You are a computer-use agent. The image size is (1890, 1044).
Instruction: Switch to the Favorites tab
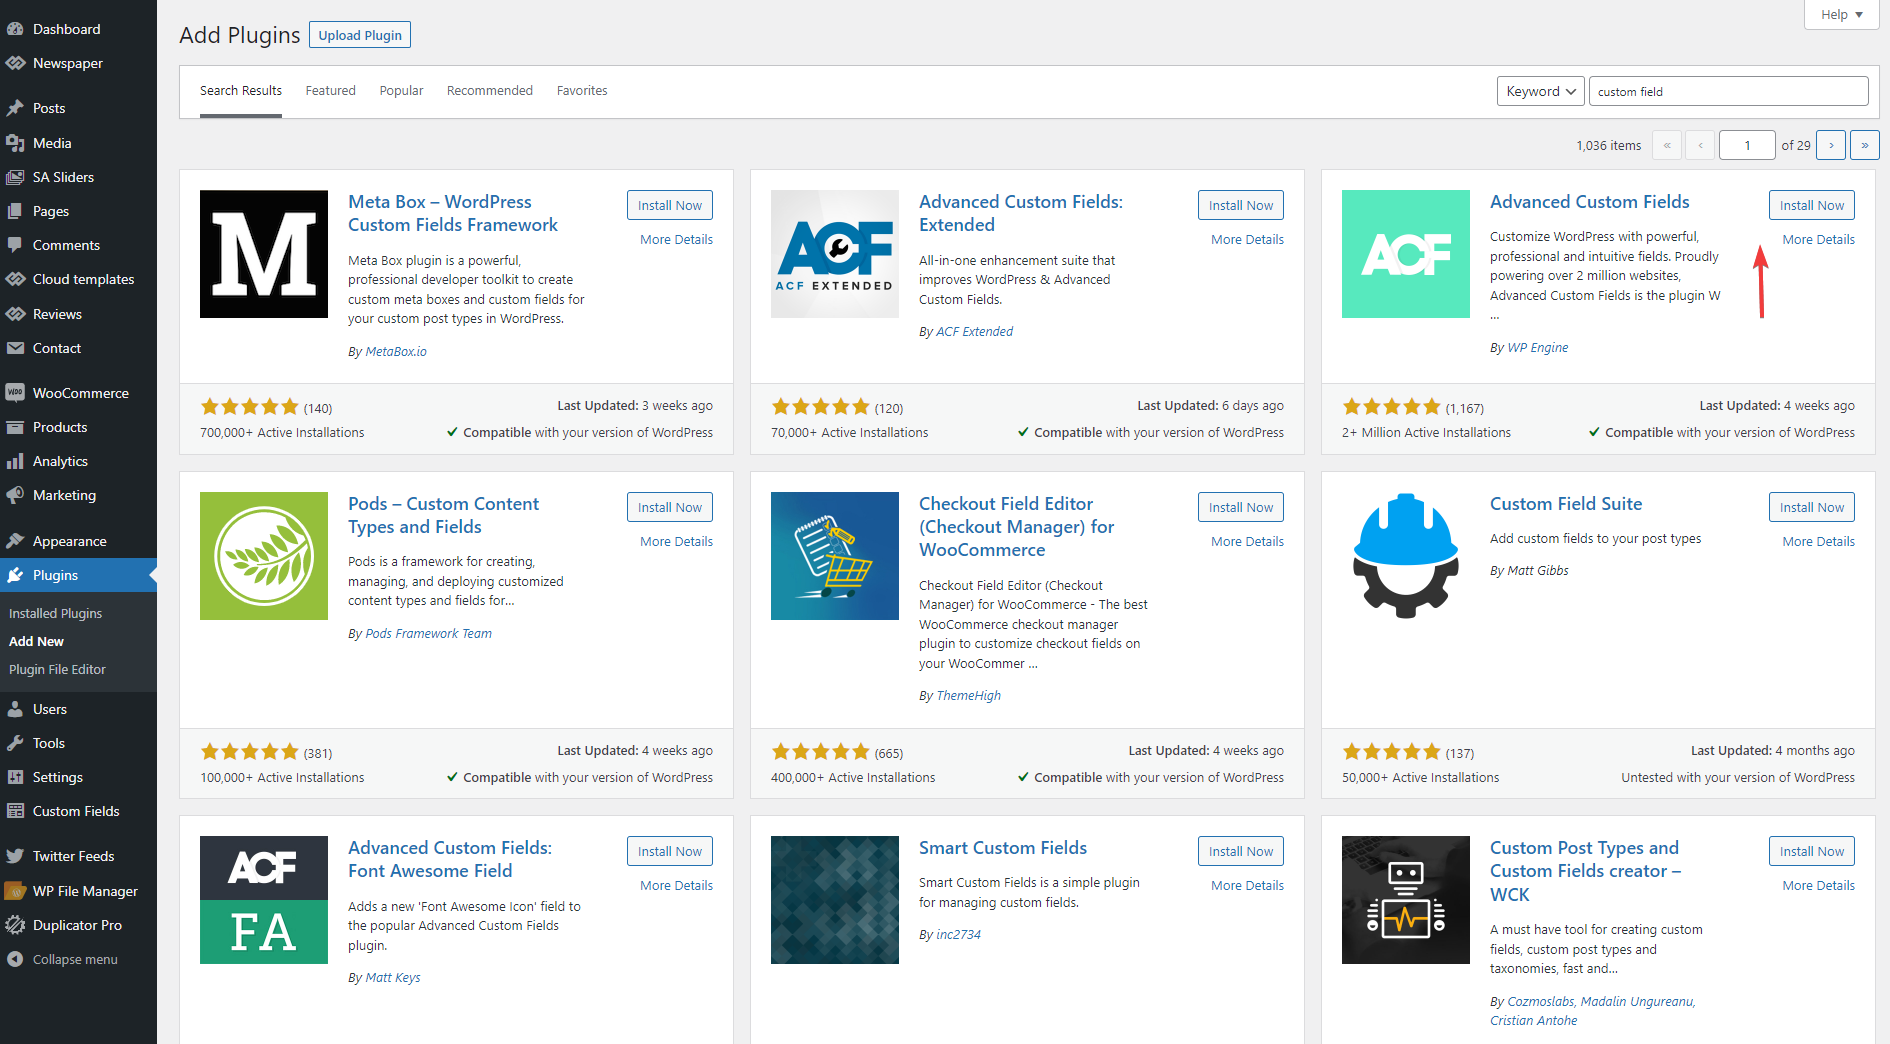point(582,90)
